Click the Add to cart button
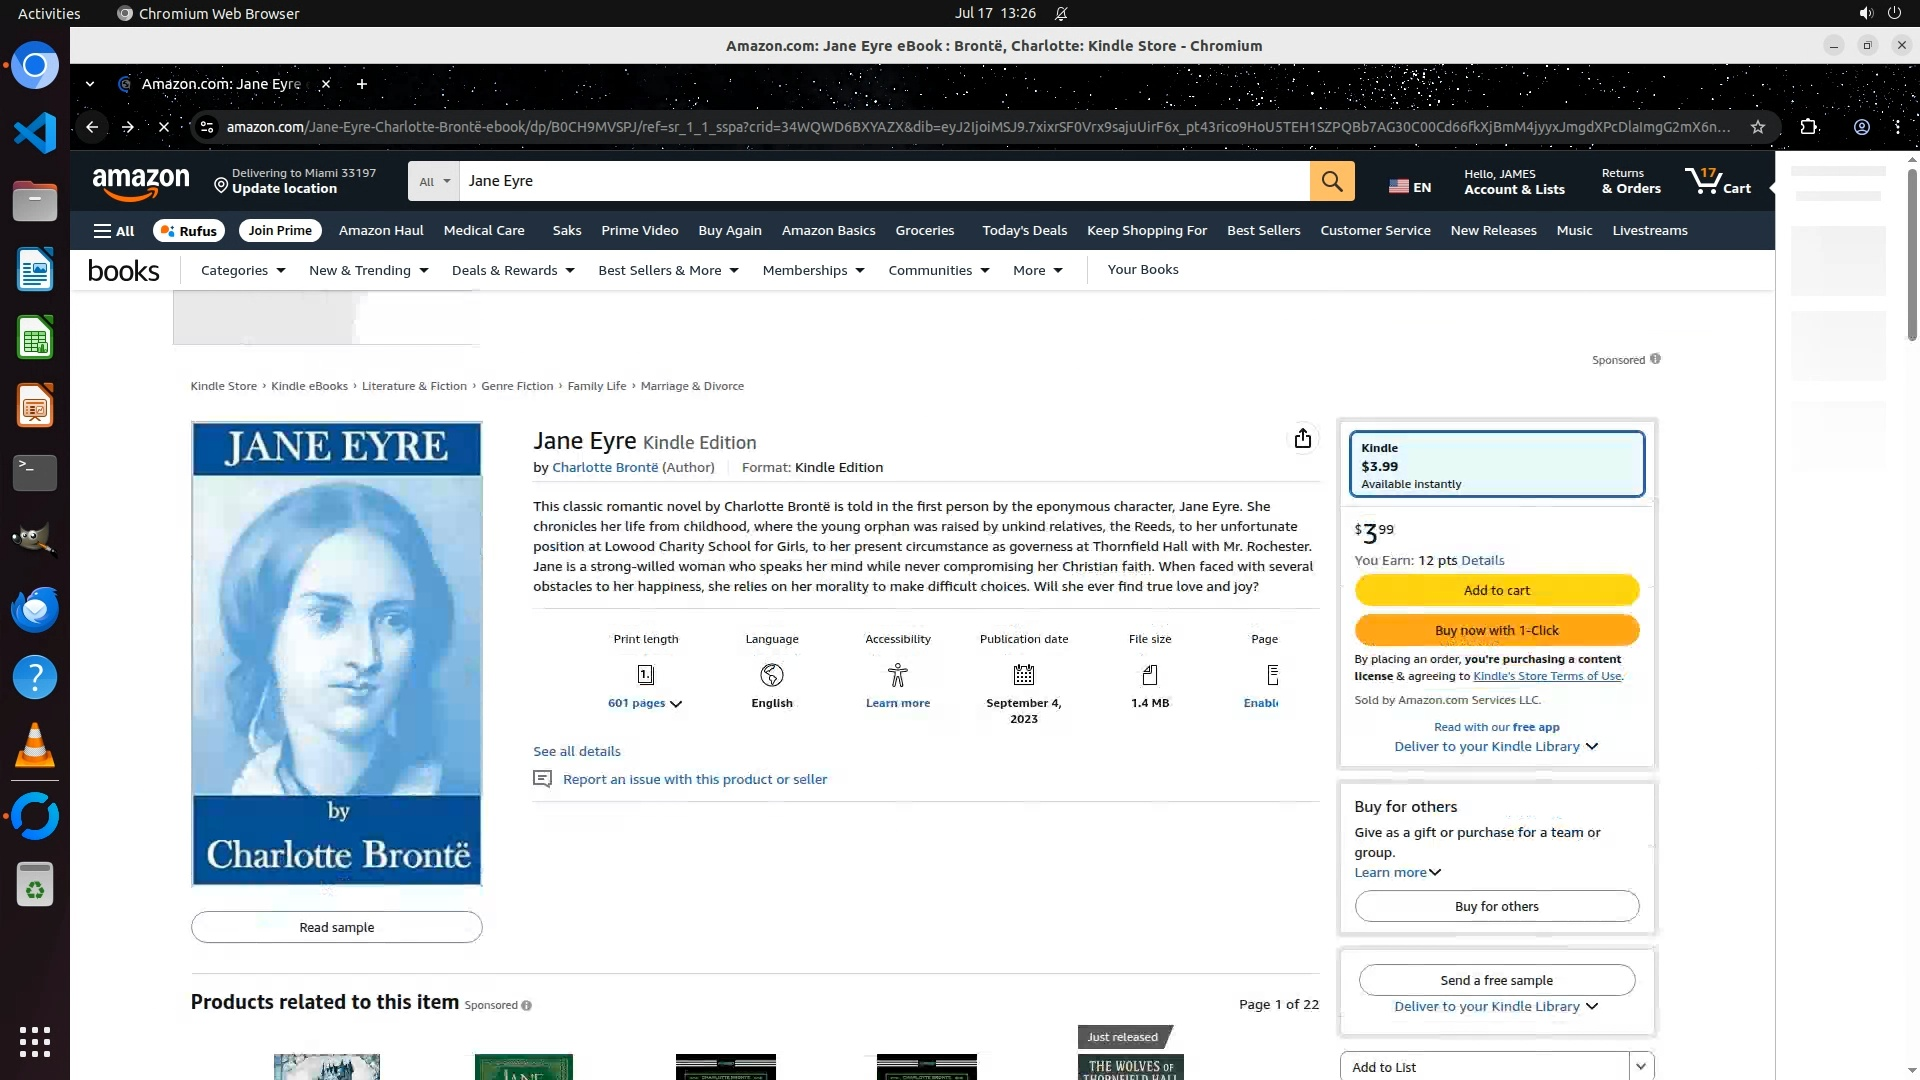 tap(1496, 590)
